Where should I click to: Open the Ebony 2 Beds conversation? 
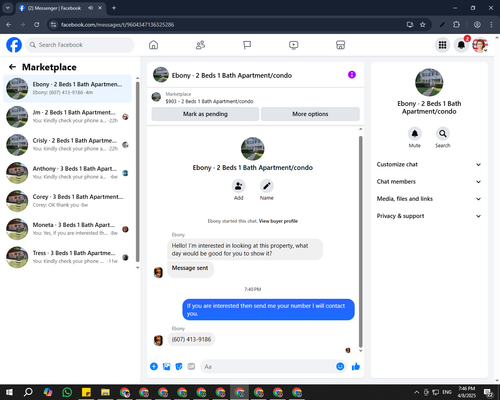click(x=67, y=89)
